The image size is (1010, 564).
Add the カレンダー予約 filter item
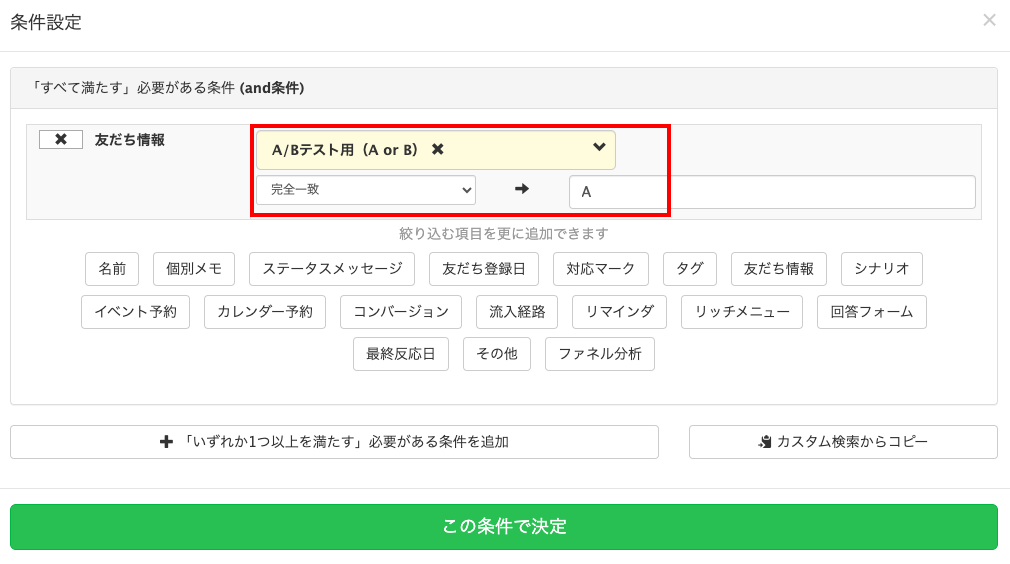[265, 312]
